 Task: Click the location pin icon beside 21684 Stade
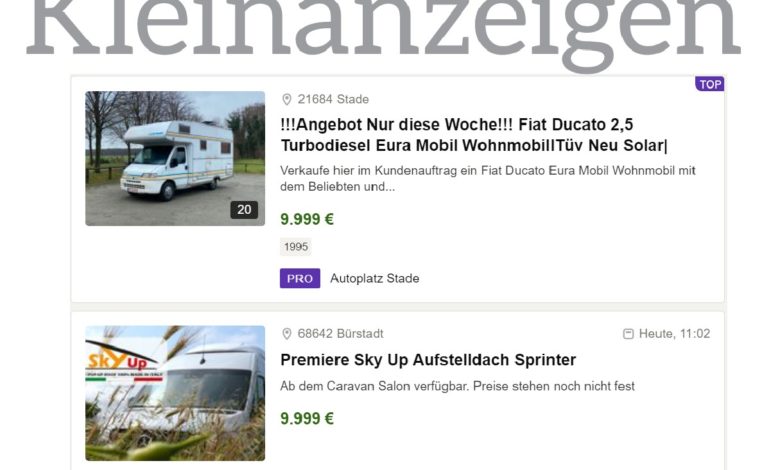coord(287,99)
